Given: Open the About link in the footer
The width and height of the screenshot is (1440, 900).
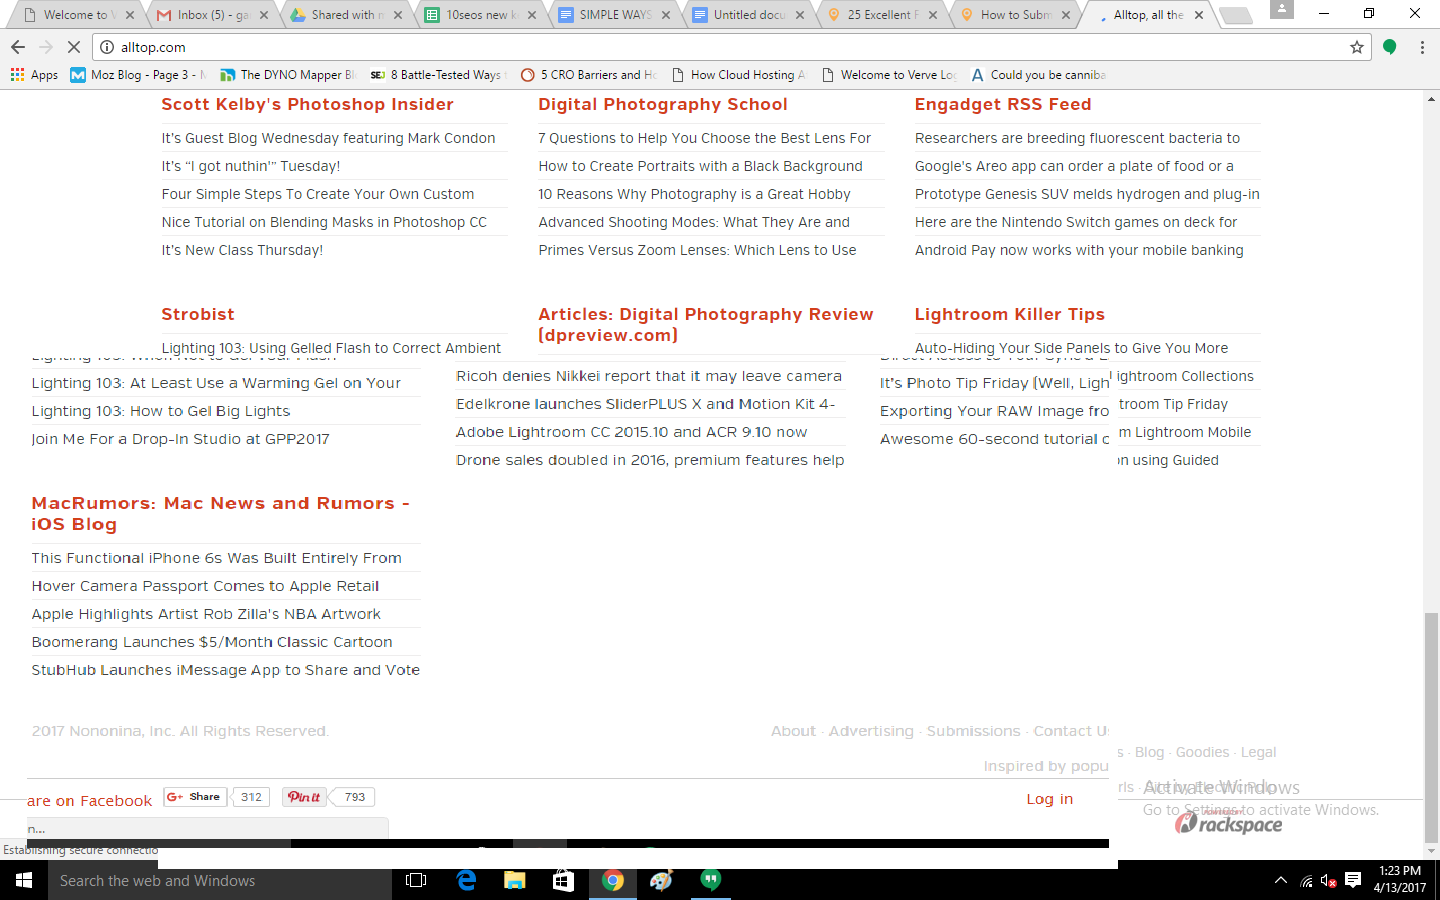Looking at the screenshot, I should 793,731.
